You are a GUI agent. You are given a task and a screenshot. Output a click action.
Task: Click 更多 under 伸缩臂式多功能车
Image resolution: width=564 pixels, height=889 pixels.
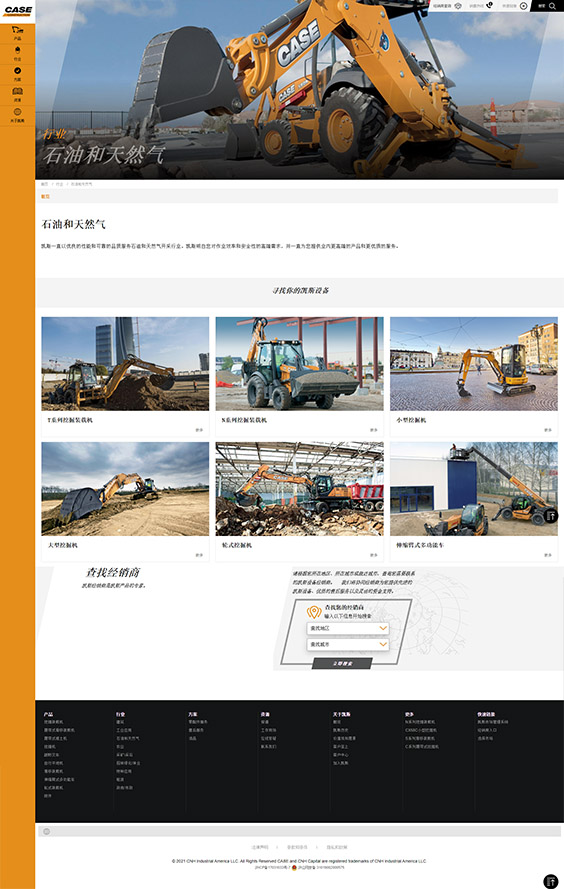(x=548, y=555)
